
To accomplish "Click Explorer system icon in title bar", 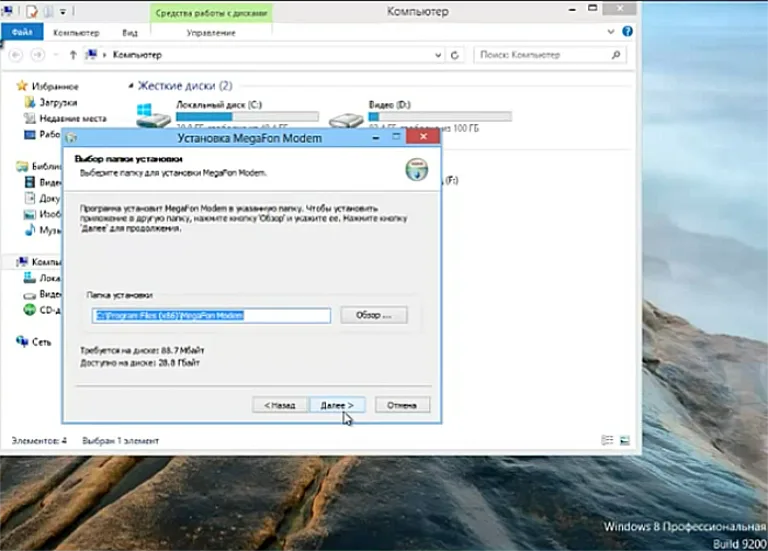I will point(7,10).
